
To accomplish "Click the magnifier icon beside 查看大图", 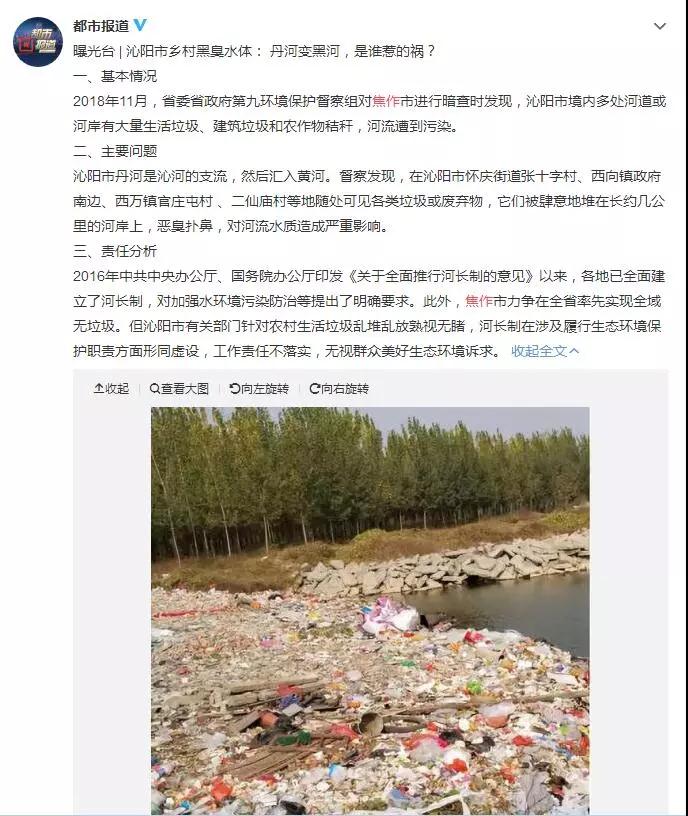I will [155, 388].
